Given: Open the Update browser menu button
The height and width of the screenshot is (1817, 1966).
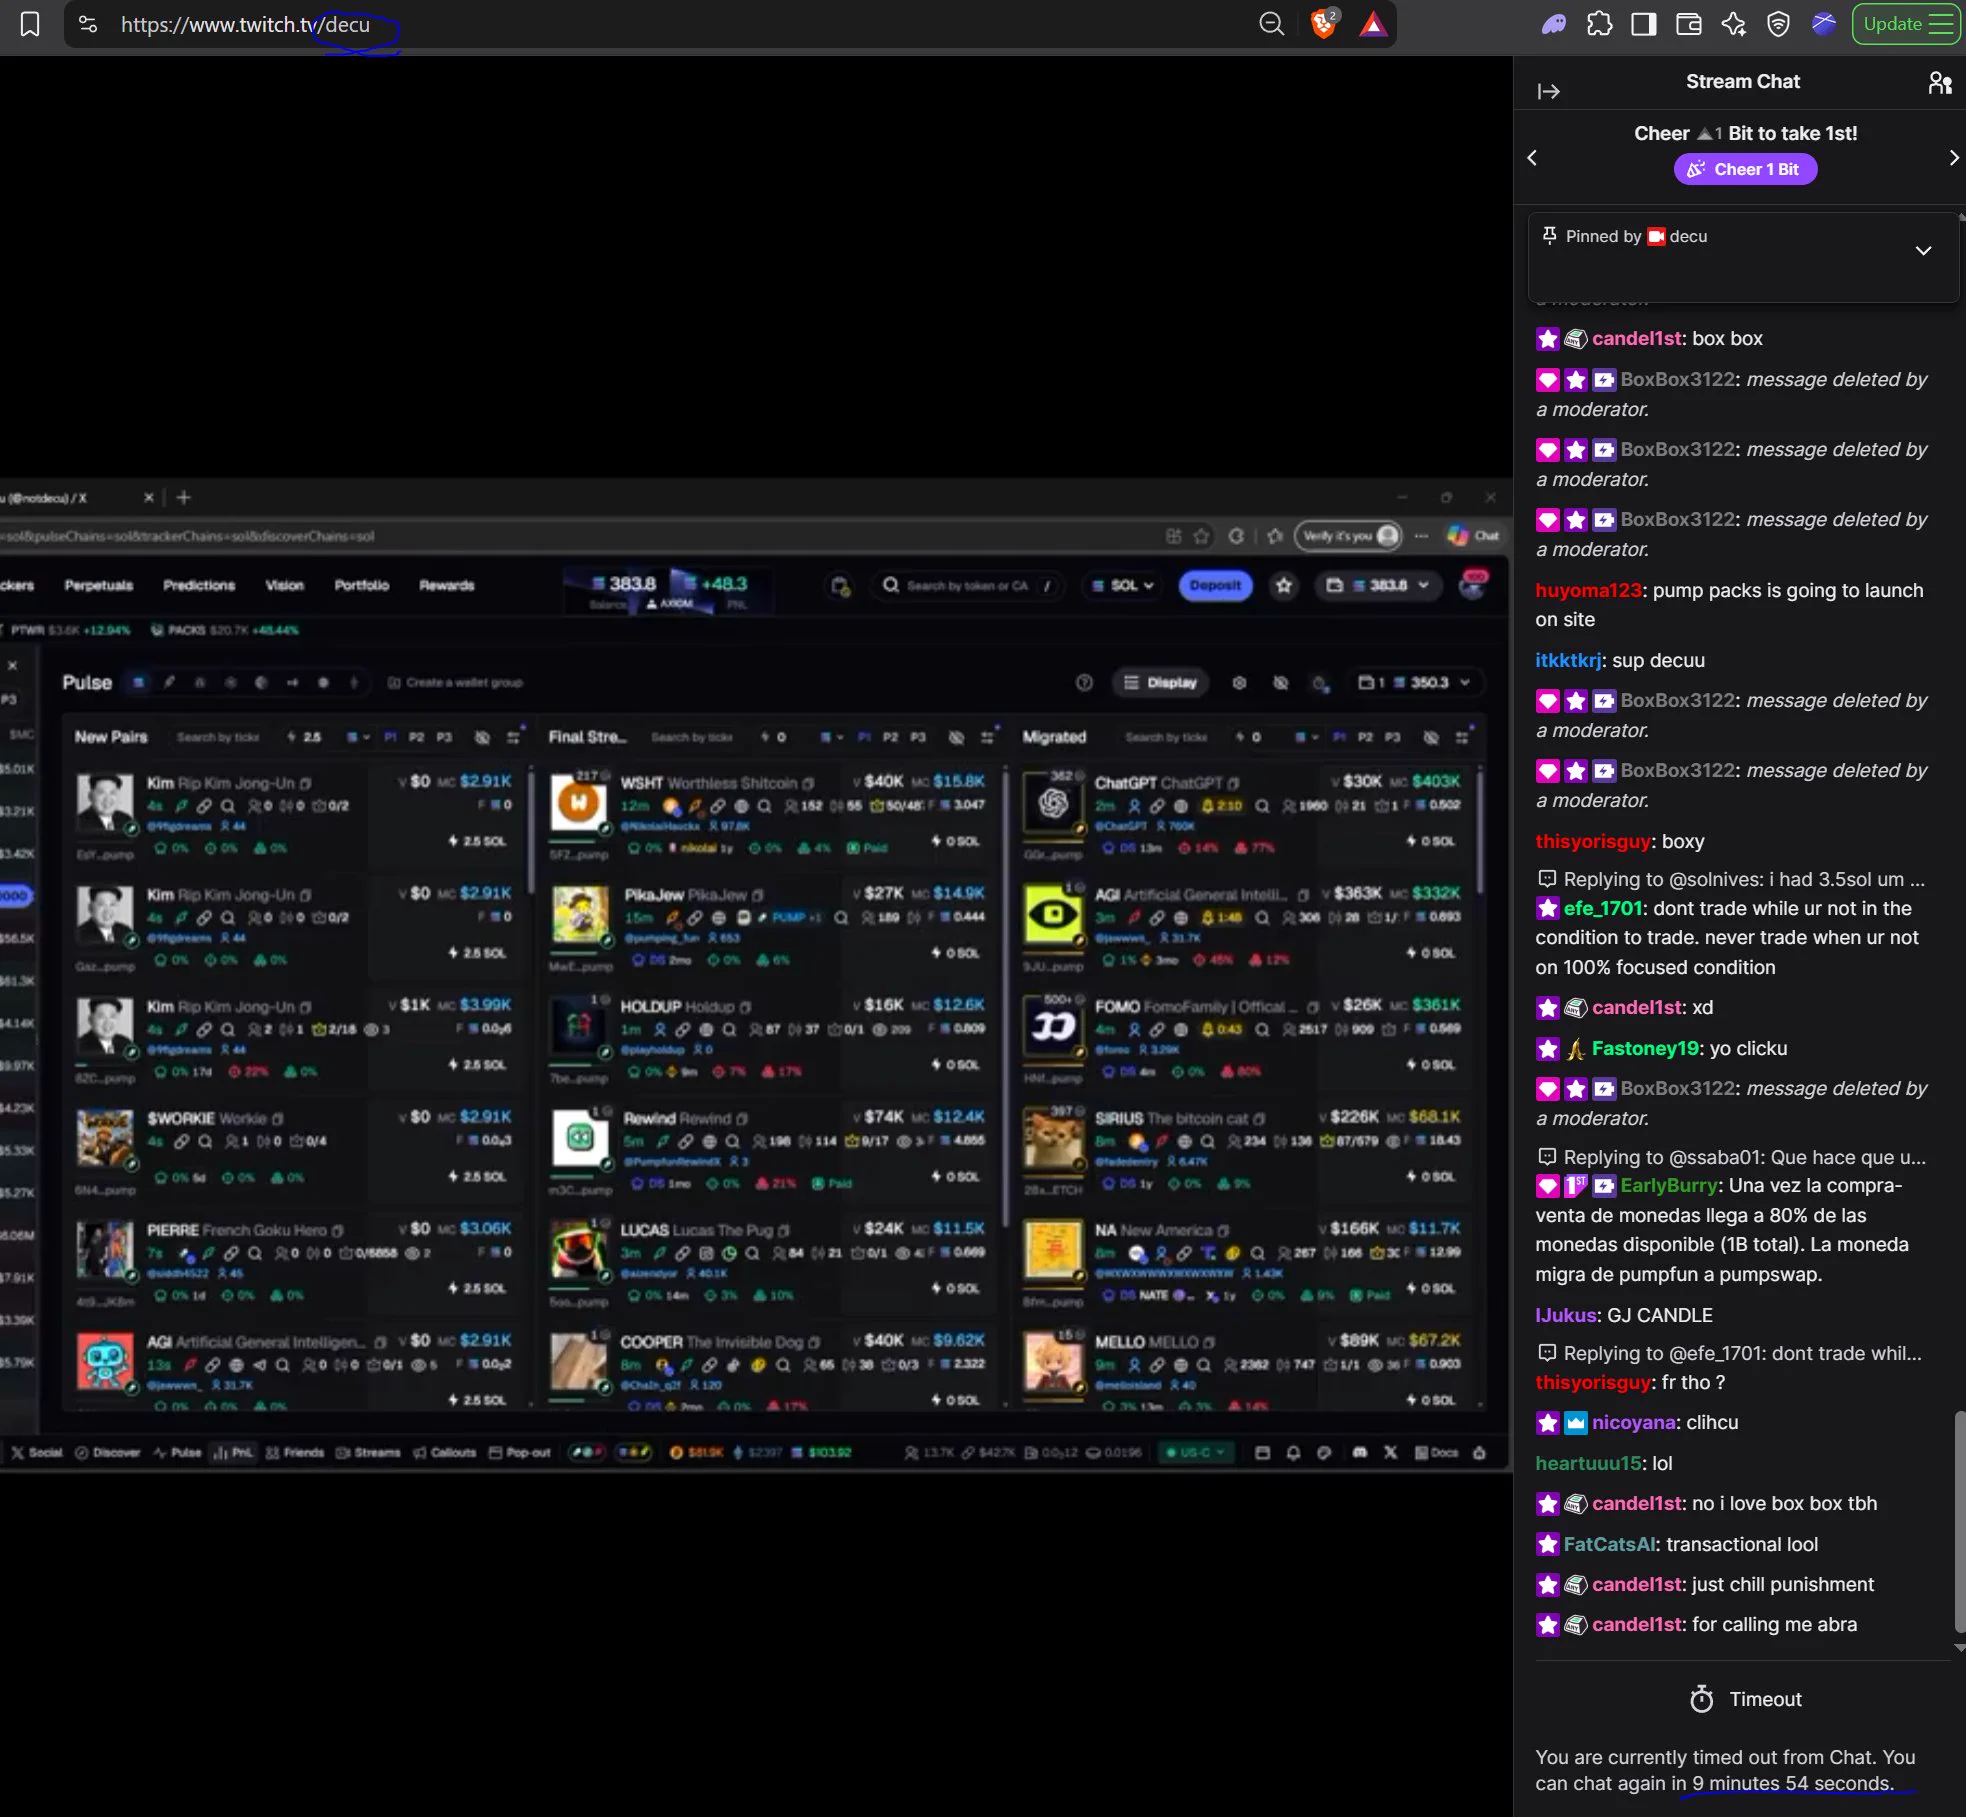Looking at the screenshot, I should (x=1906, y=24).
